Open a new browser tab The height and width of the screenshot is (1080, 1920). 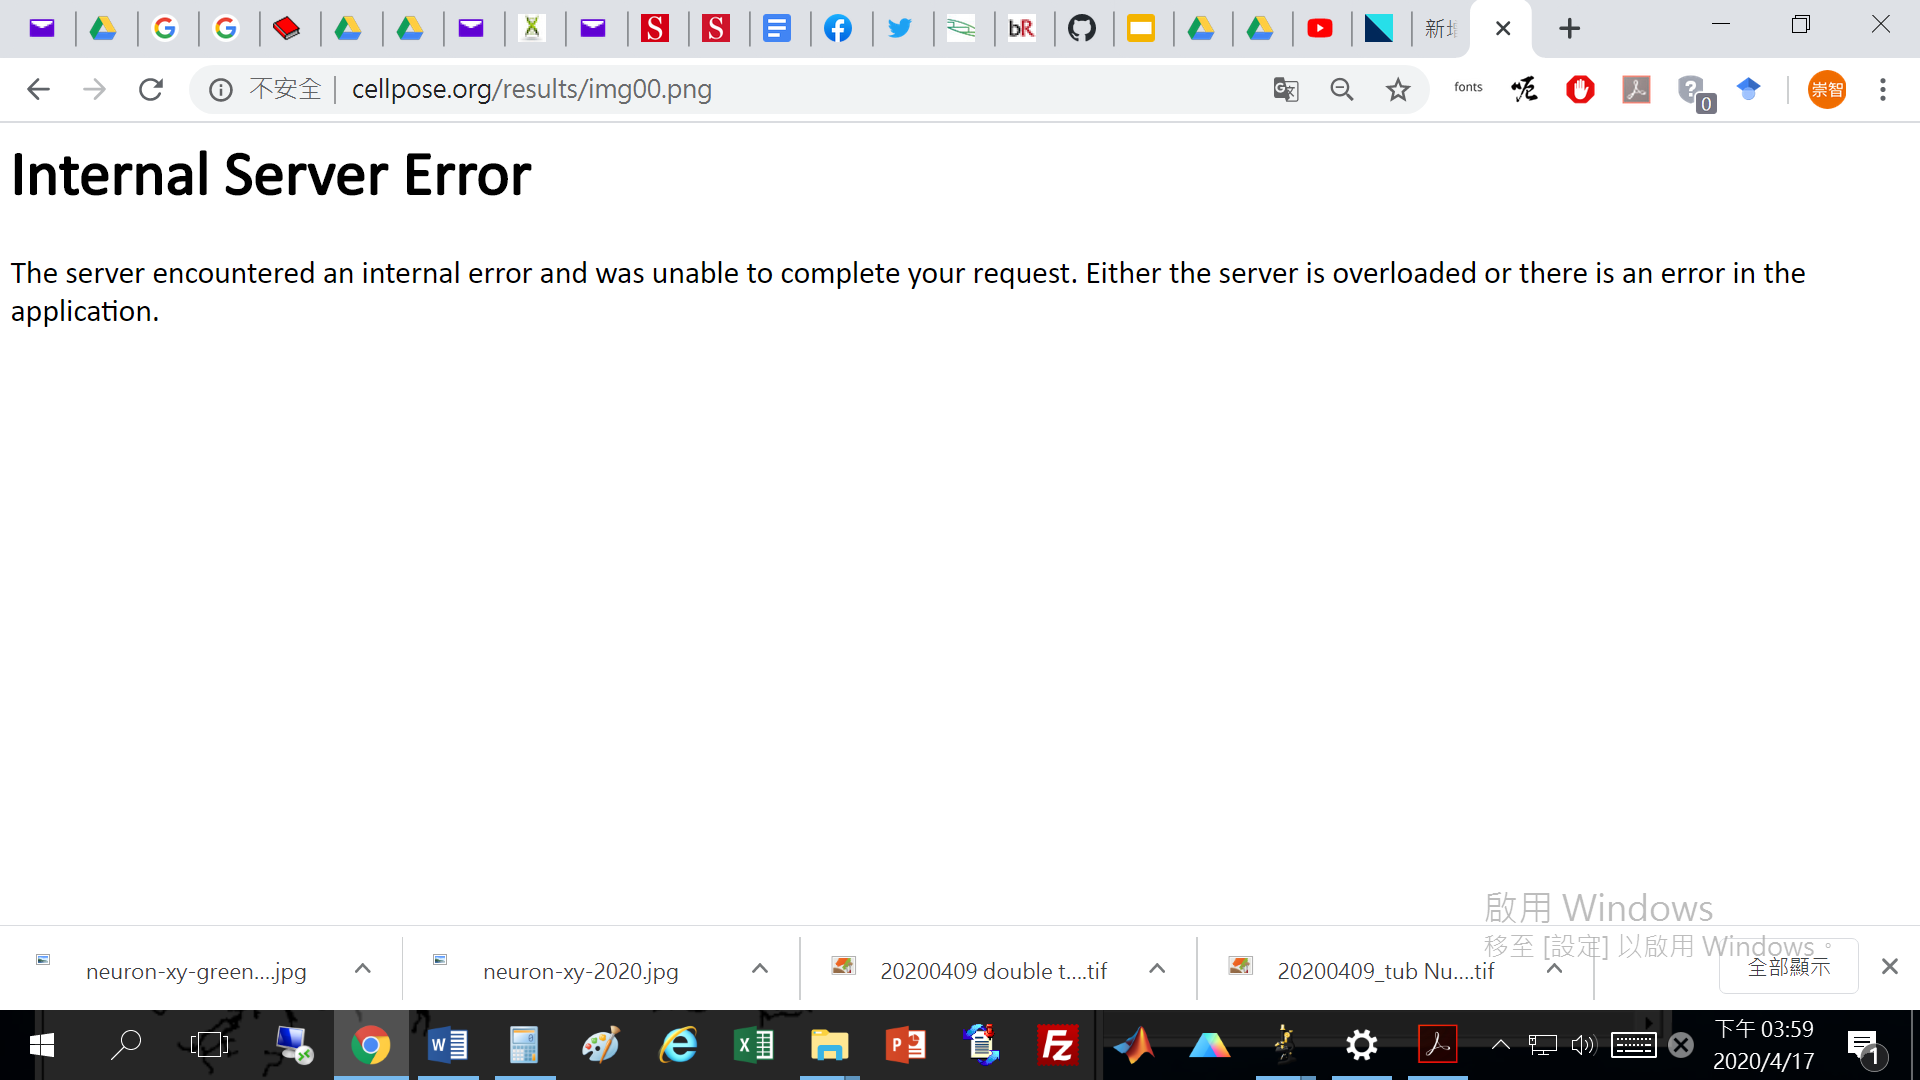coord(1570,29)
